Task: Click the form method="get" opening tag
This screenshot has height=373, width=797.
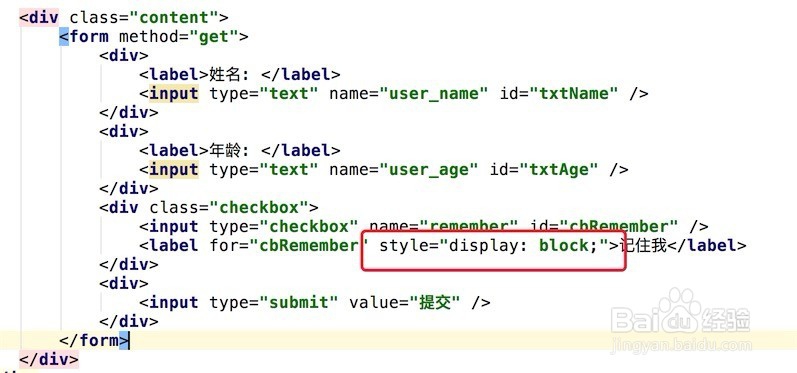Action: click(x=154, y=37)
